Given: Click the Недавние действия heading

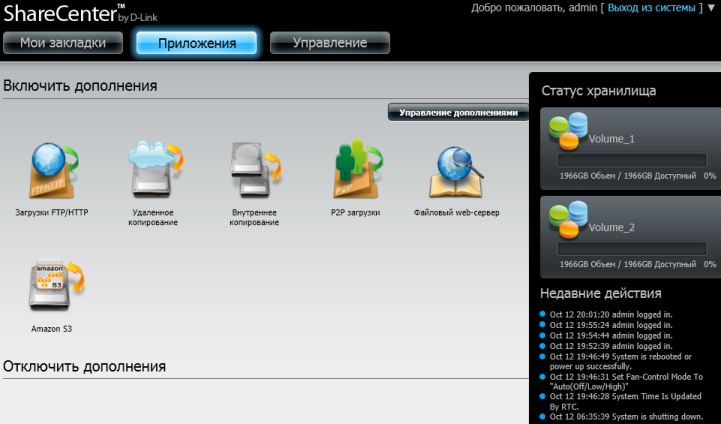Looking at the screenshot, I should [x=601, y=293].
